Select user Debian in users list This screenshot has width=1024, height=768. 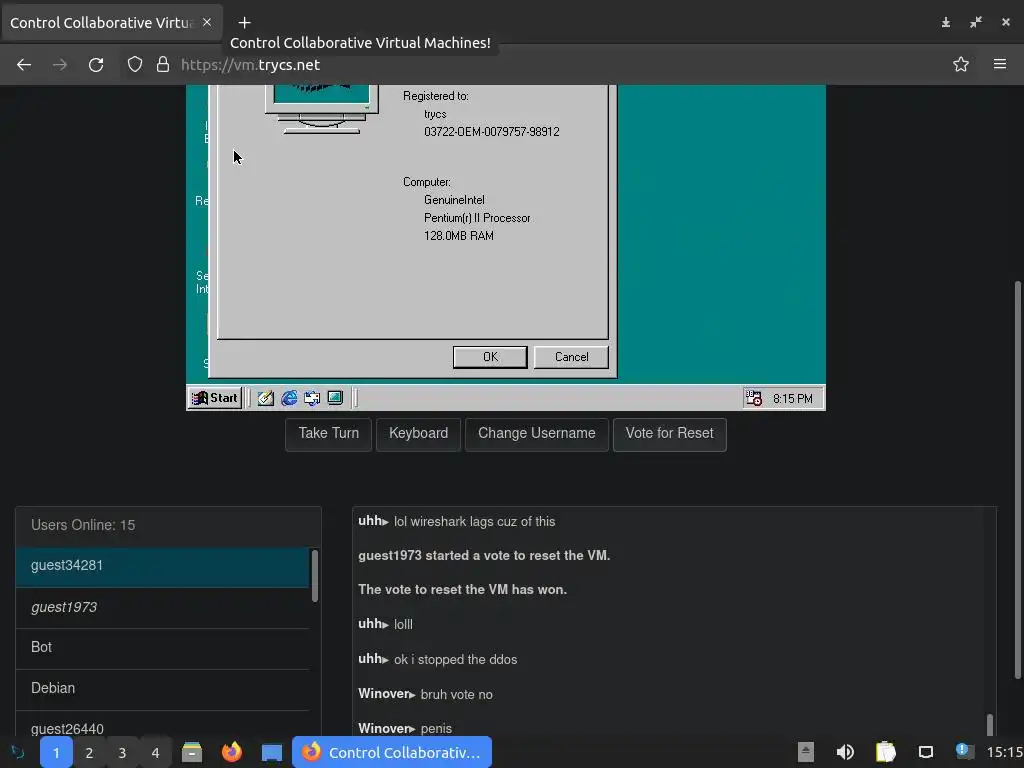click(162, 689)
